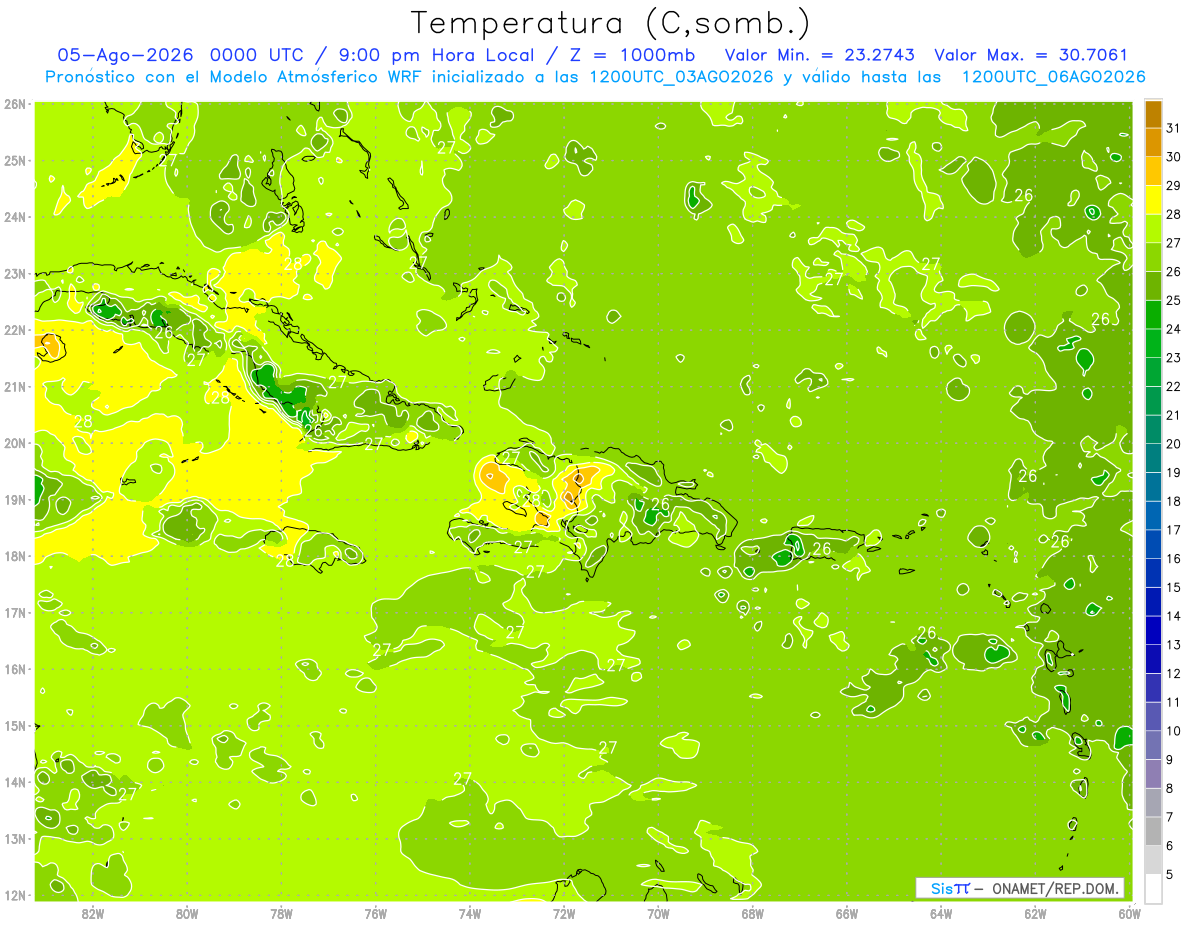
Task: Click the legend band between 29 and 30
Action: click(1153, 172)
